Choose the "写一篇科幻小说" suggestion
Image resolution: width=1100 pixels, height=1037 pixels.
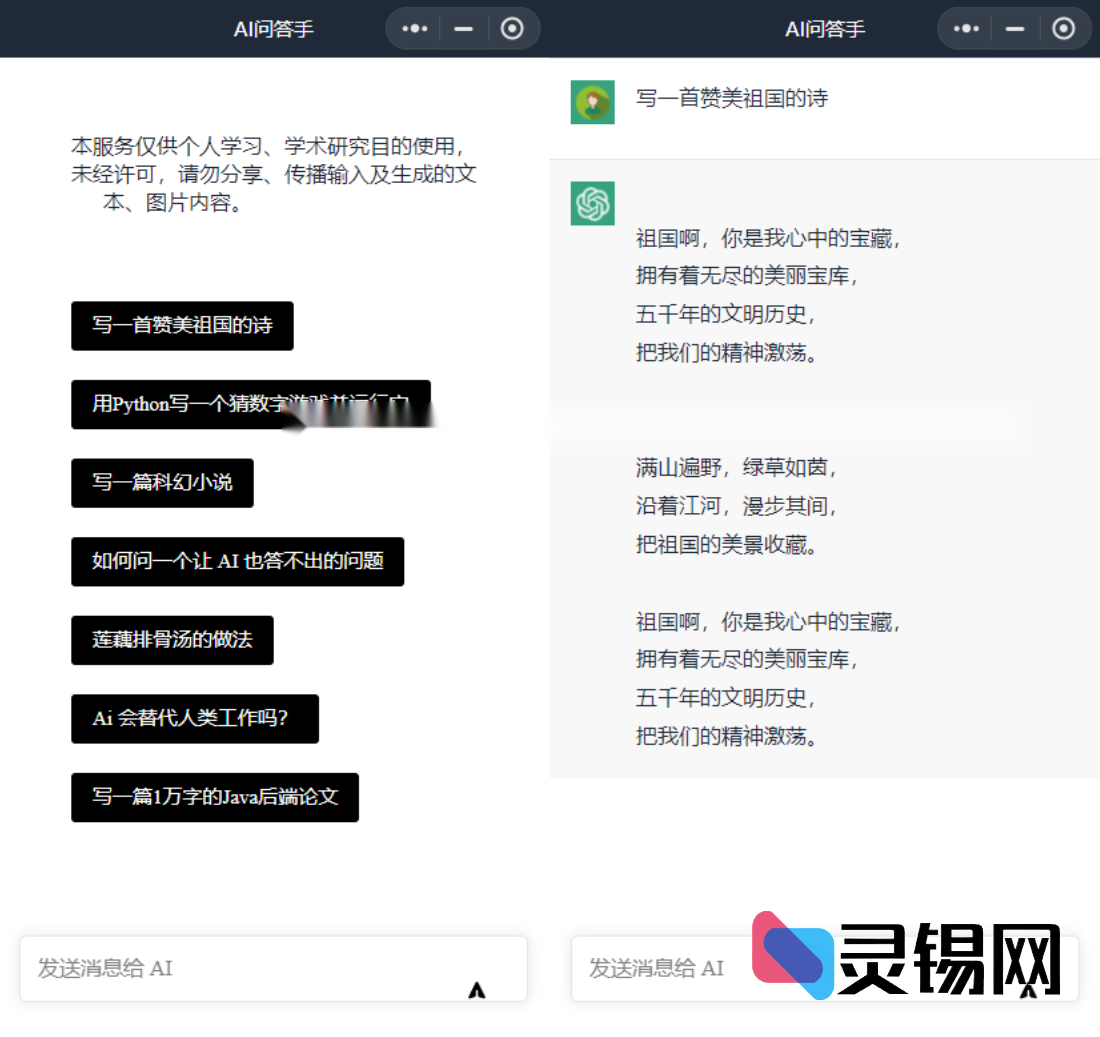162,483
